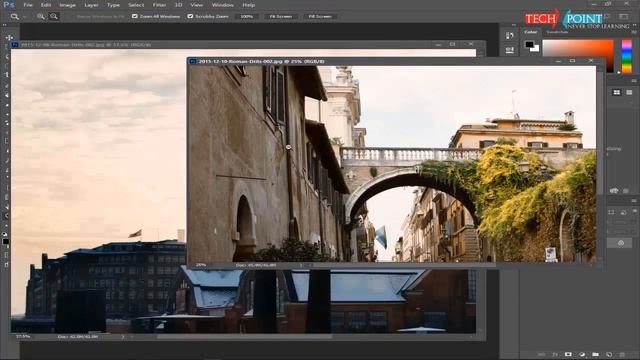Switch to the Color panel tab
Image resolution: width=640 pixels, height=360 pixels.
[x=531, y=32]
